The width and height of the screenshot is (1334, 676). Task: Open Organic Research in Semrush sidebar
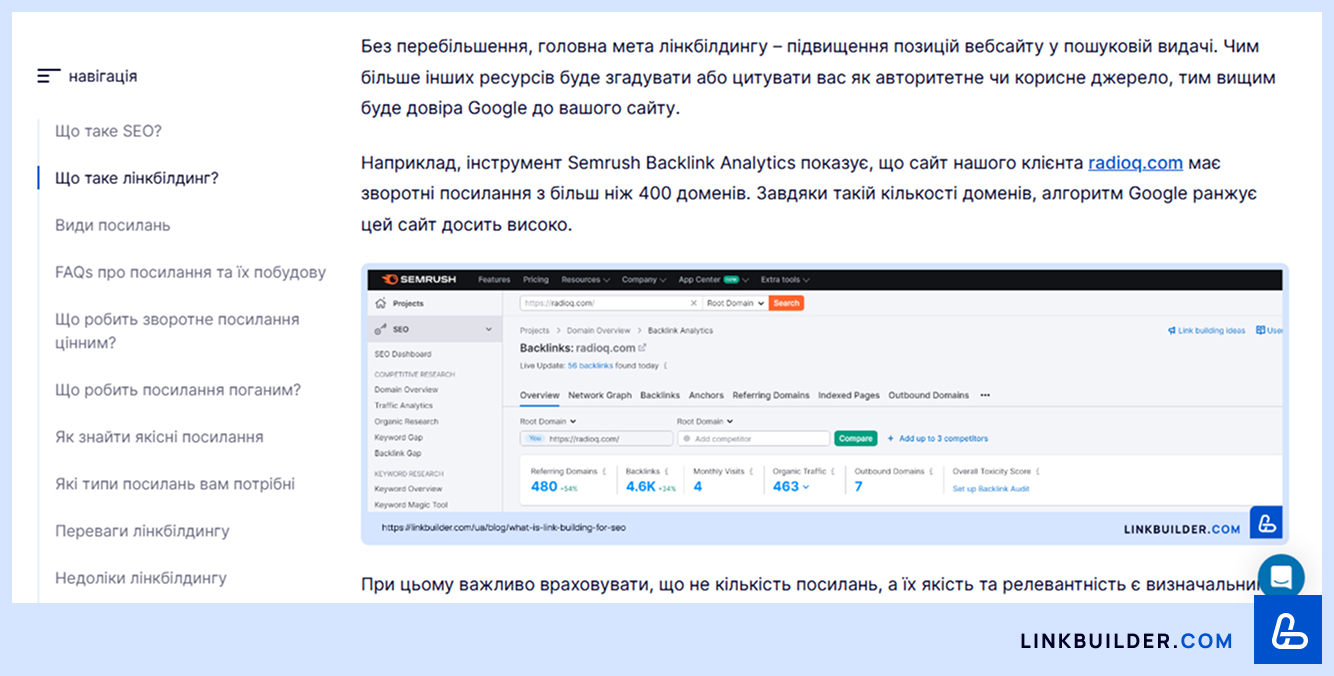tap(406, 422)
